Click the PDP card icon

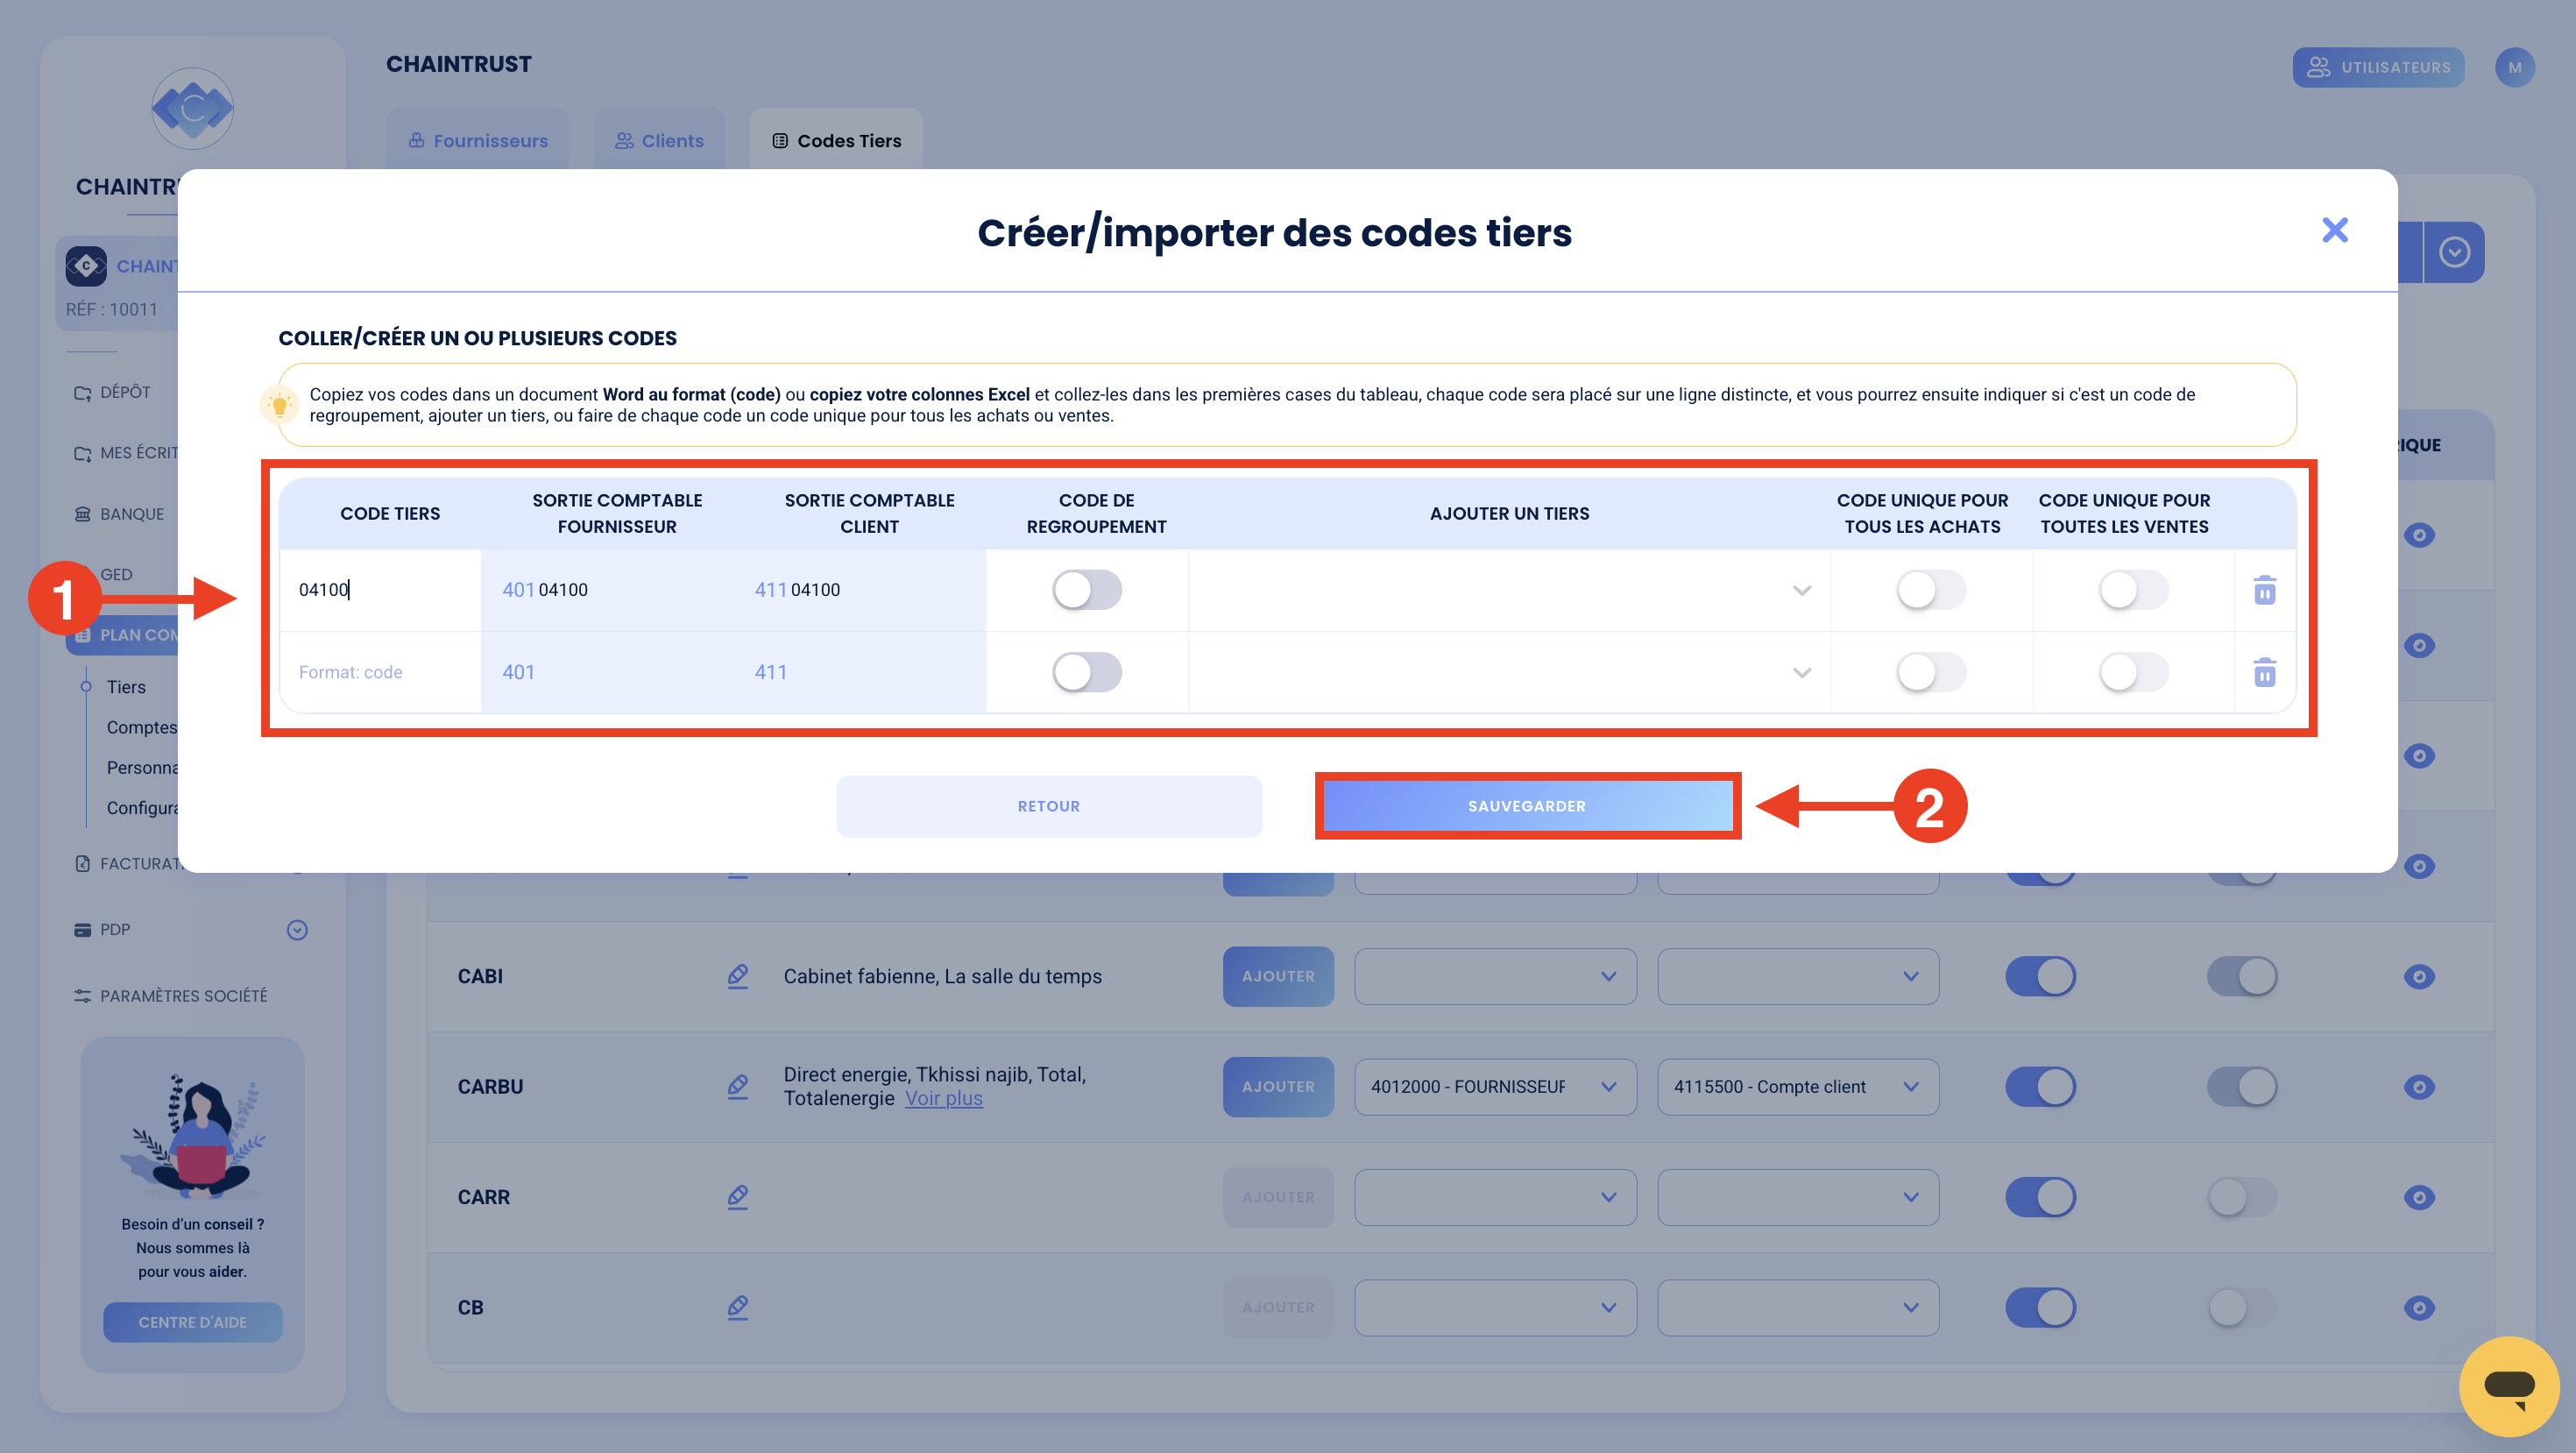tap(82, 929)
